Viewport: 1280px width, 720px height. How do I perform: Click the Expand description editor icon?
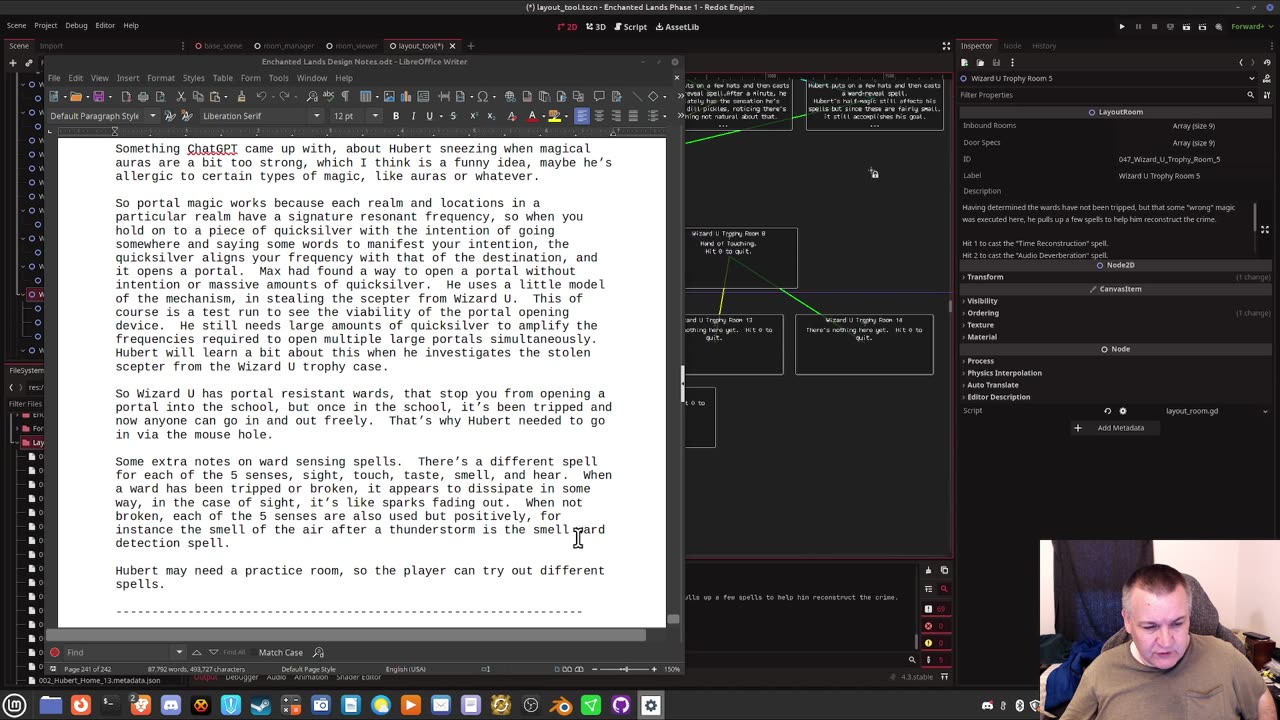pyautogui.click(x=1265, y=229)
